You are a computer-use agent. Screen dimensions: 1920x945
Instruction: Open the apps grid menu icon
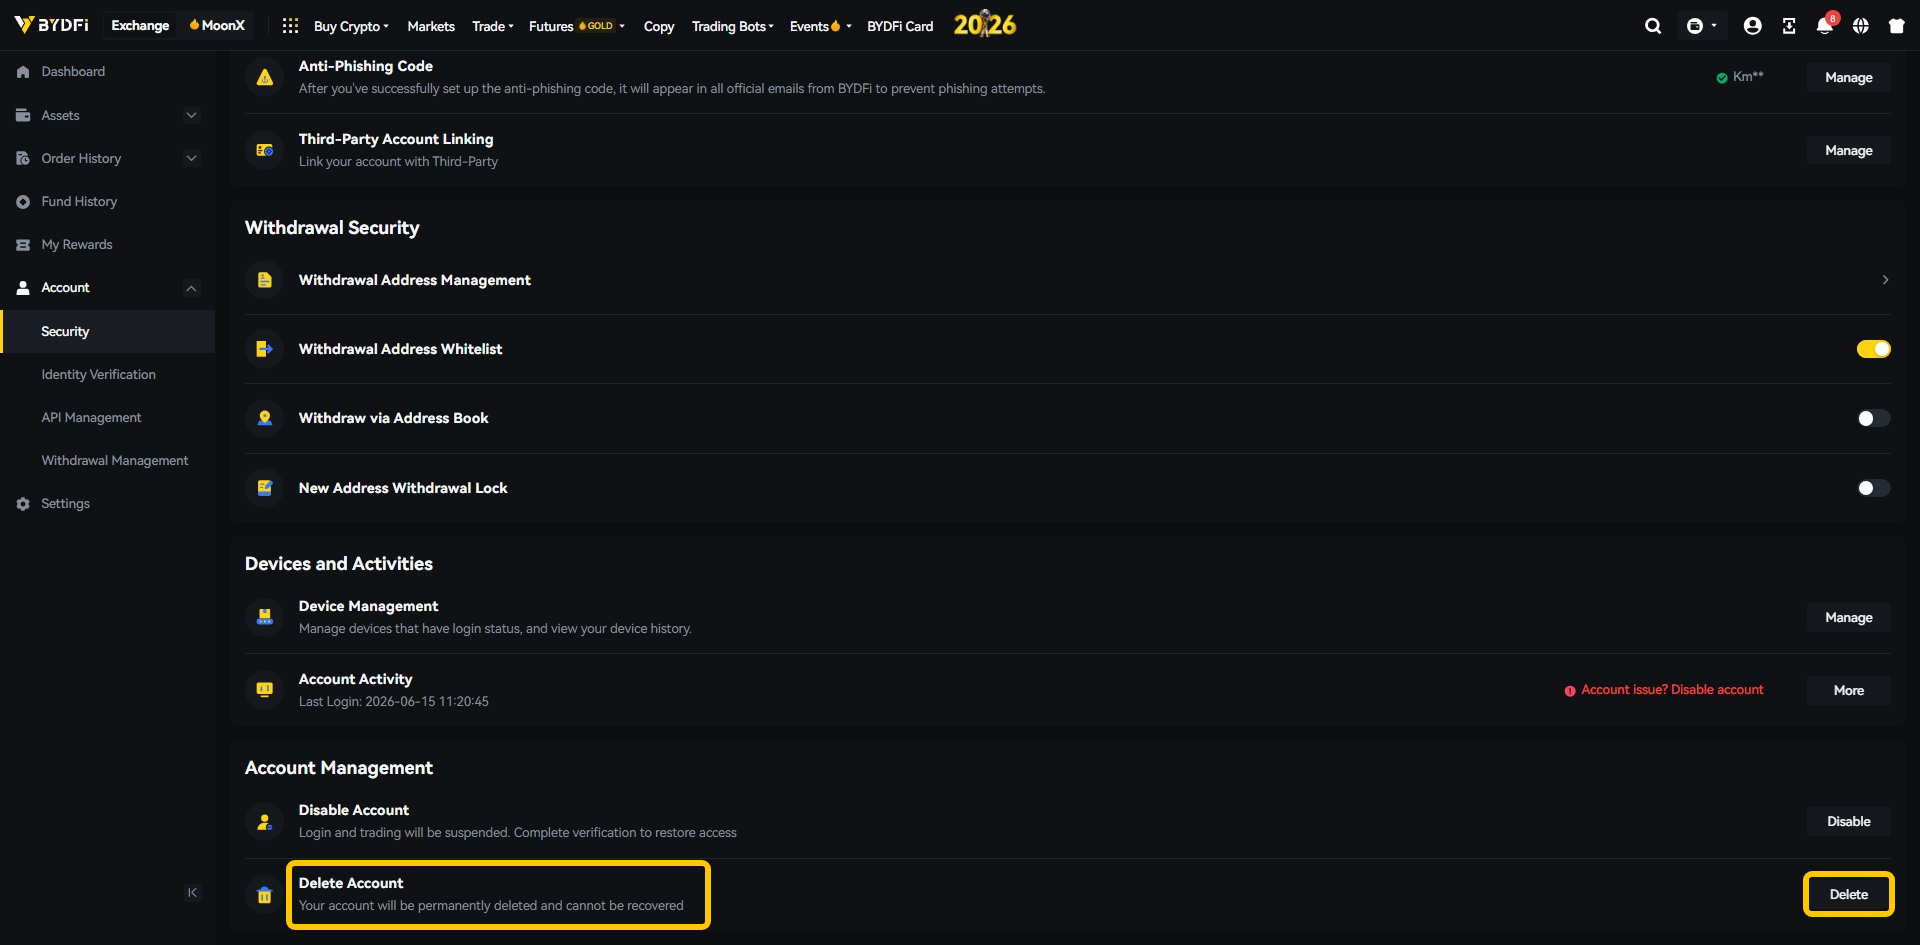click(290, 26)
